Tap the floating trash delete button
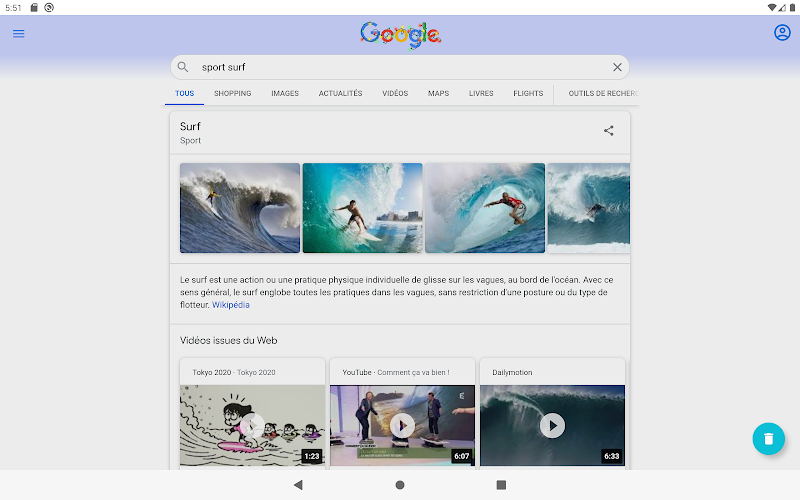The image size is (800, 500). tap(768, 439)
